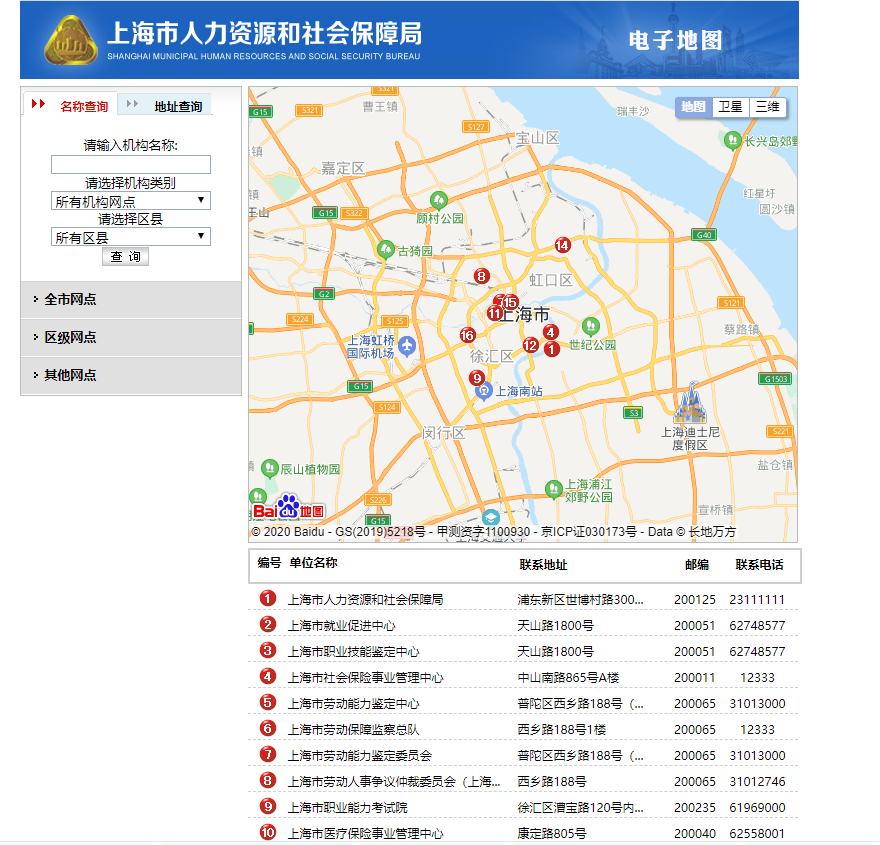This screenshot has width=880, height=845.
Task: Click list badge 10 for 医疗保险事业管理中心
Action: pos(268,832)
